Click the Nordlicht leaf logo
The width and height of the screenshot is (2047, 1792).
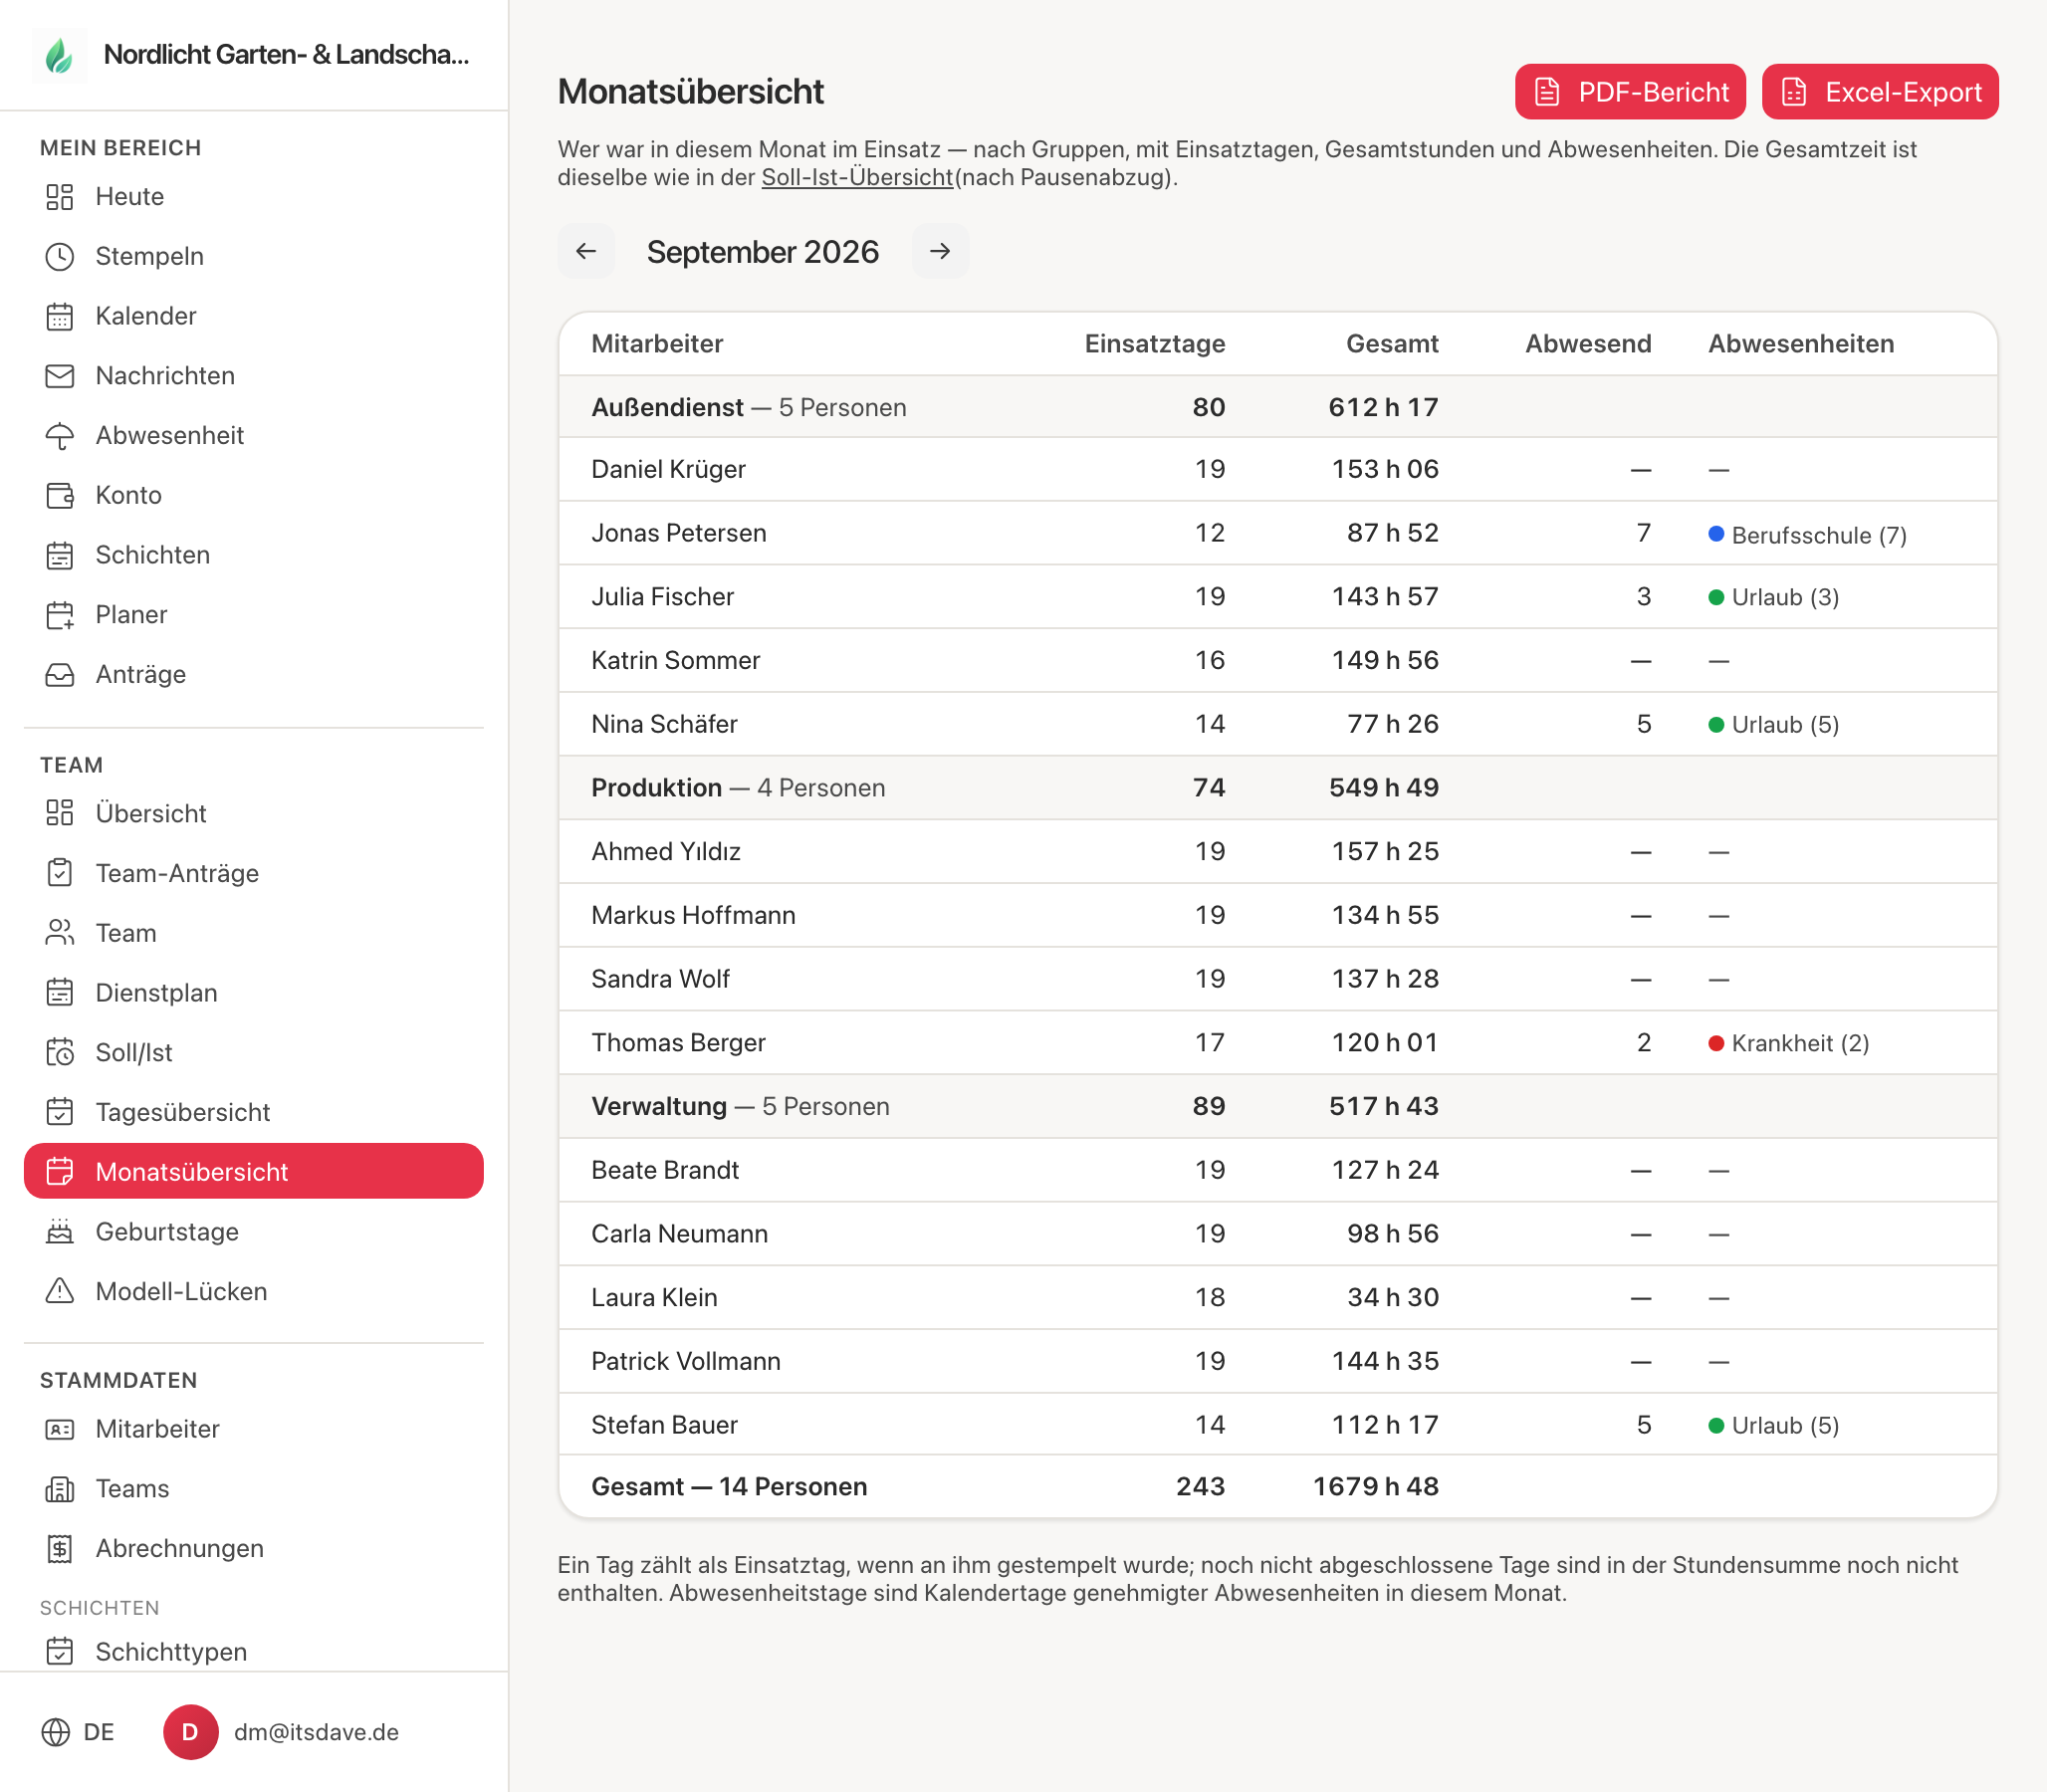click(x=60, y=55)
